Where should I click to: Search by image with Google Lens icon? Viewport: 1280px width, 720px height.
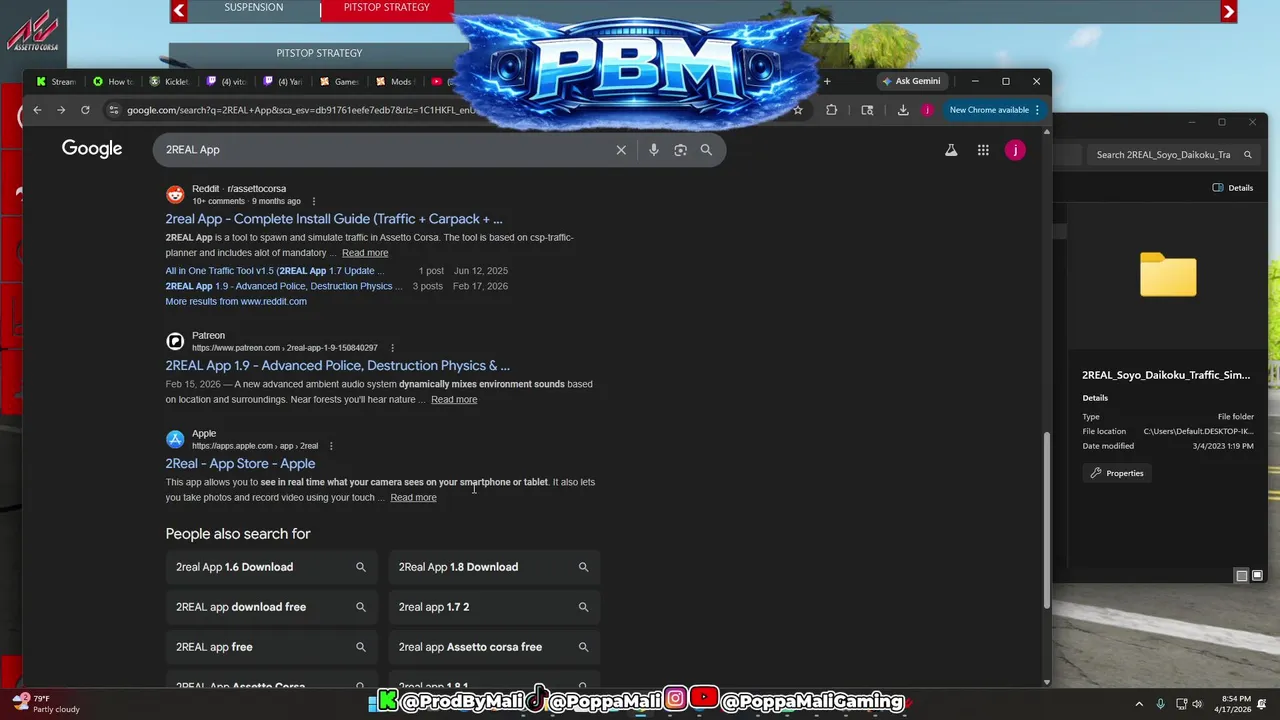coord(680,150)
